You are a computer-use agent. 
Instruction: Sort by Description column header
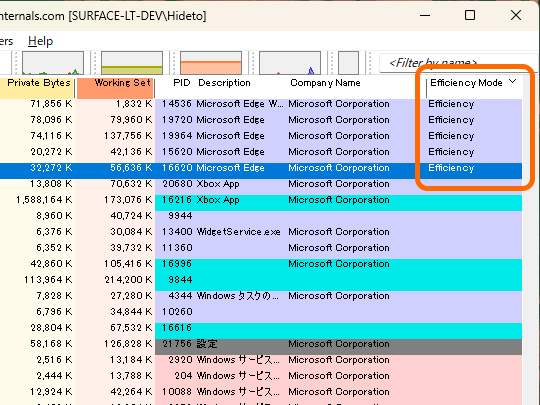224,83
